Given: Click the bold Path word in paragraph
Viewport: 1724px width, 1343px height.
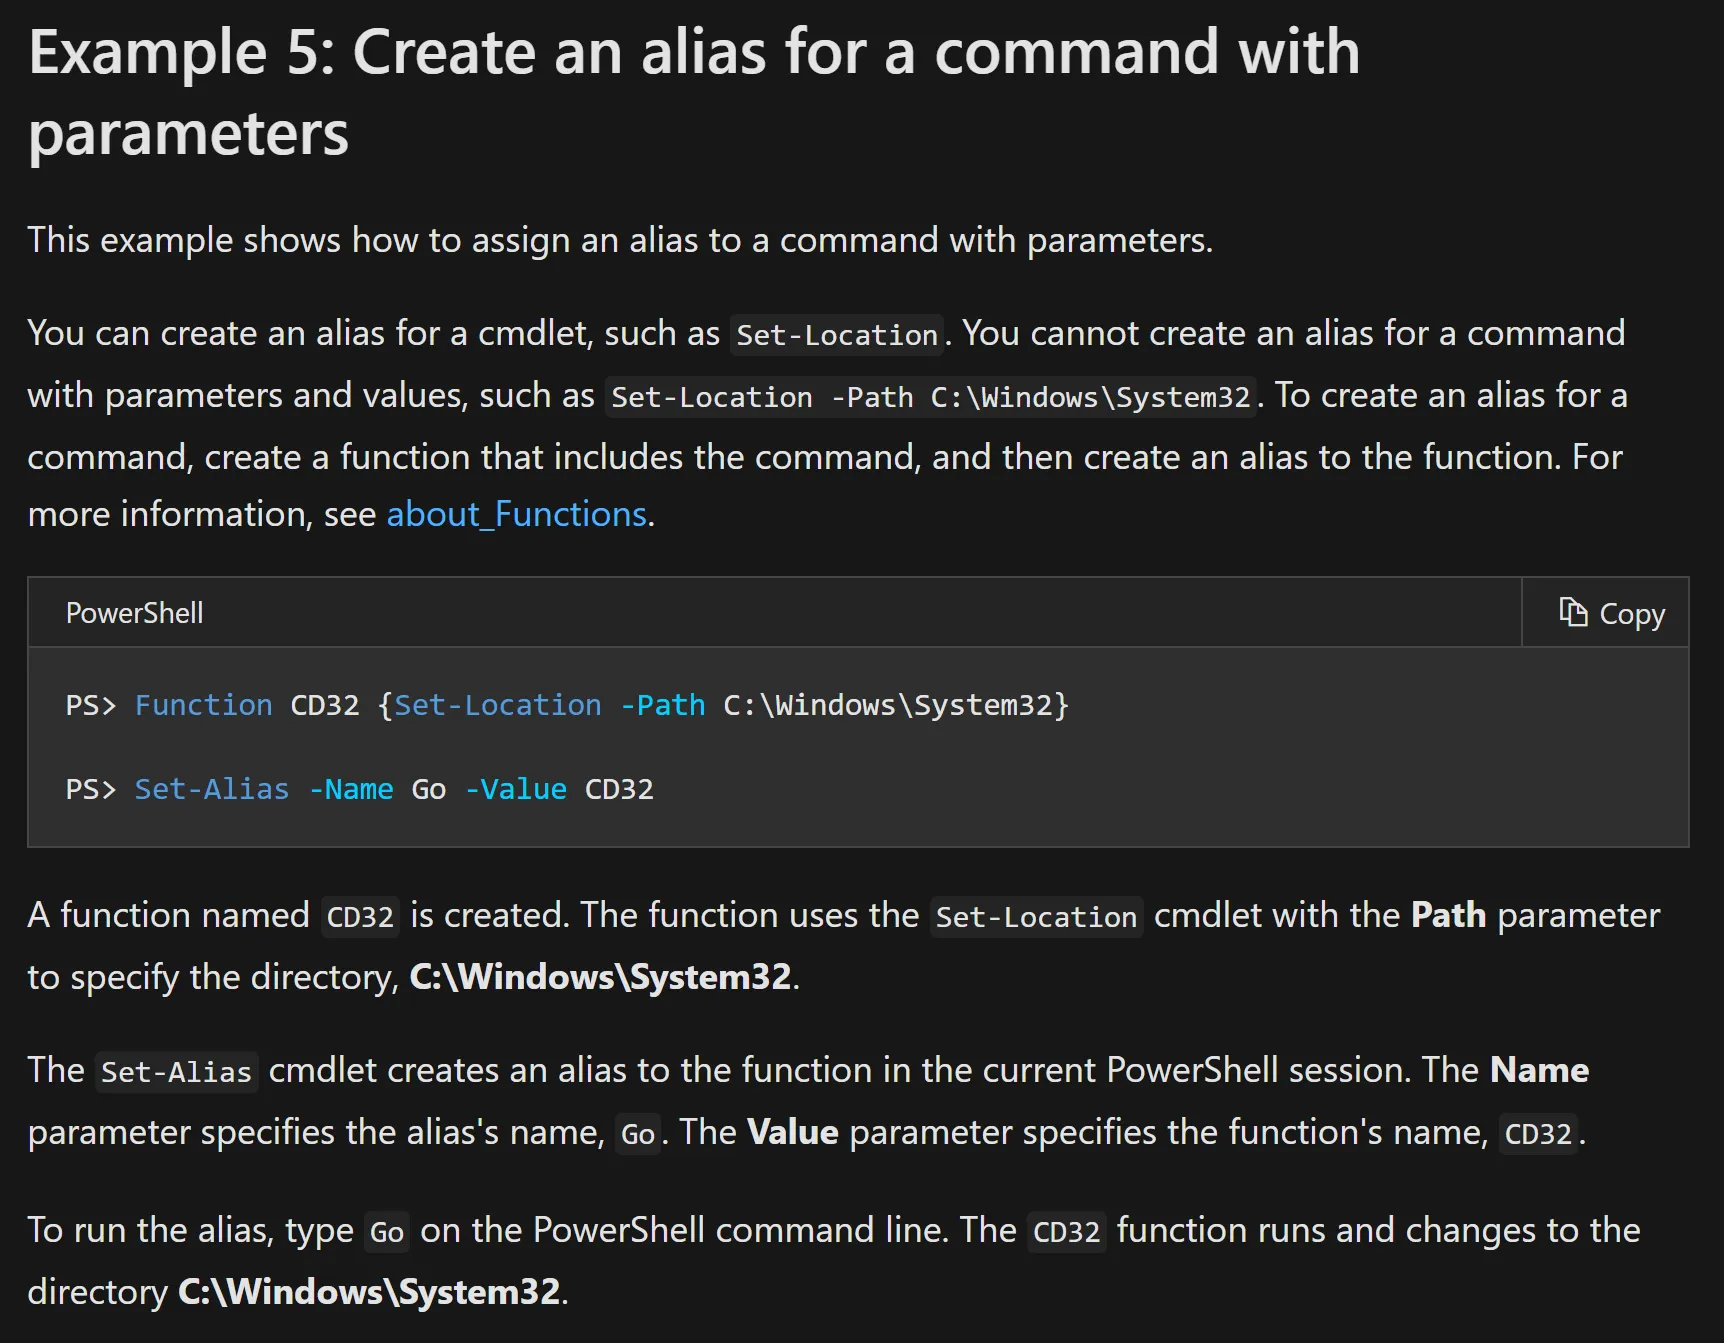Looking at the screenshot, I should pyautogui.click(x=1448, y=915).
